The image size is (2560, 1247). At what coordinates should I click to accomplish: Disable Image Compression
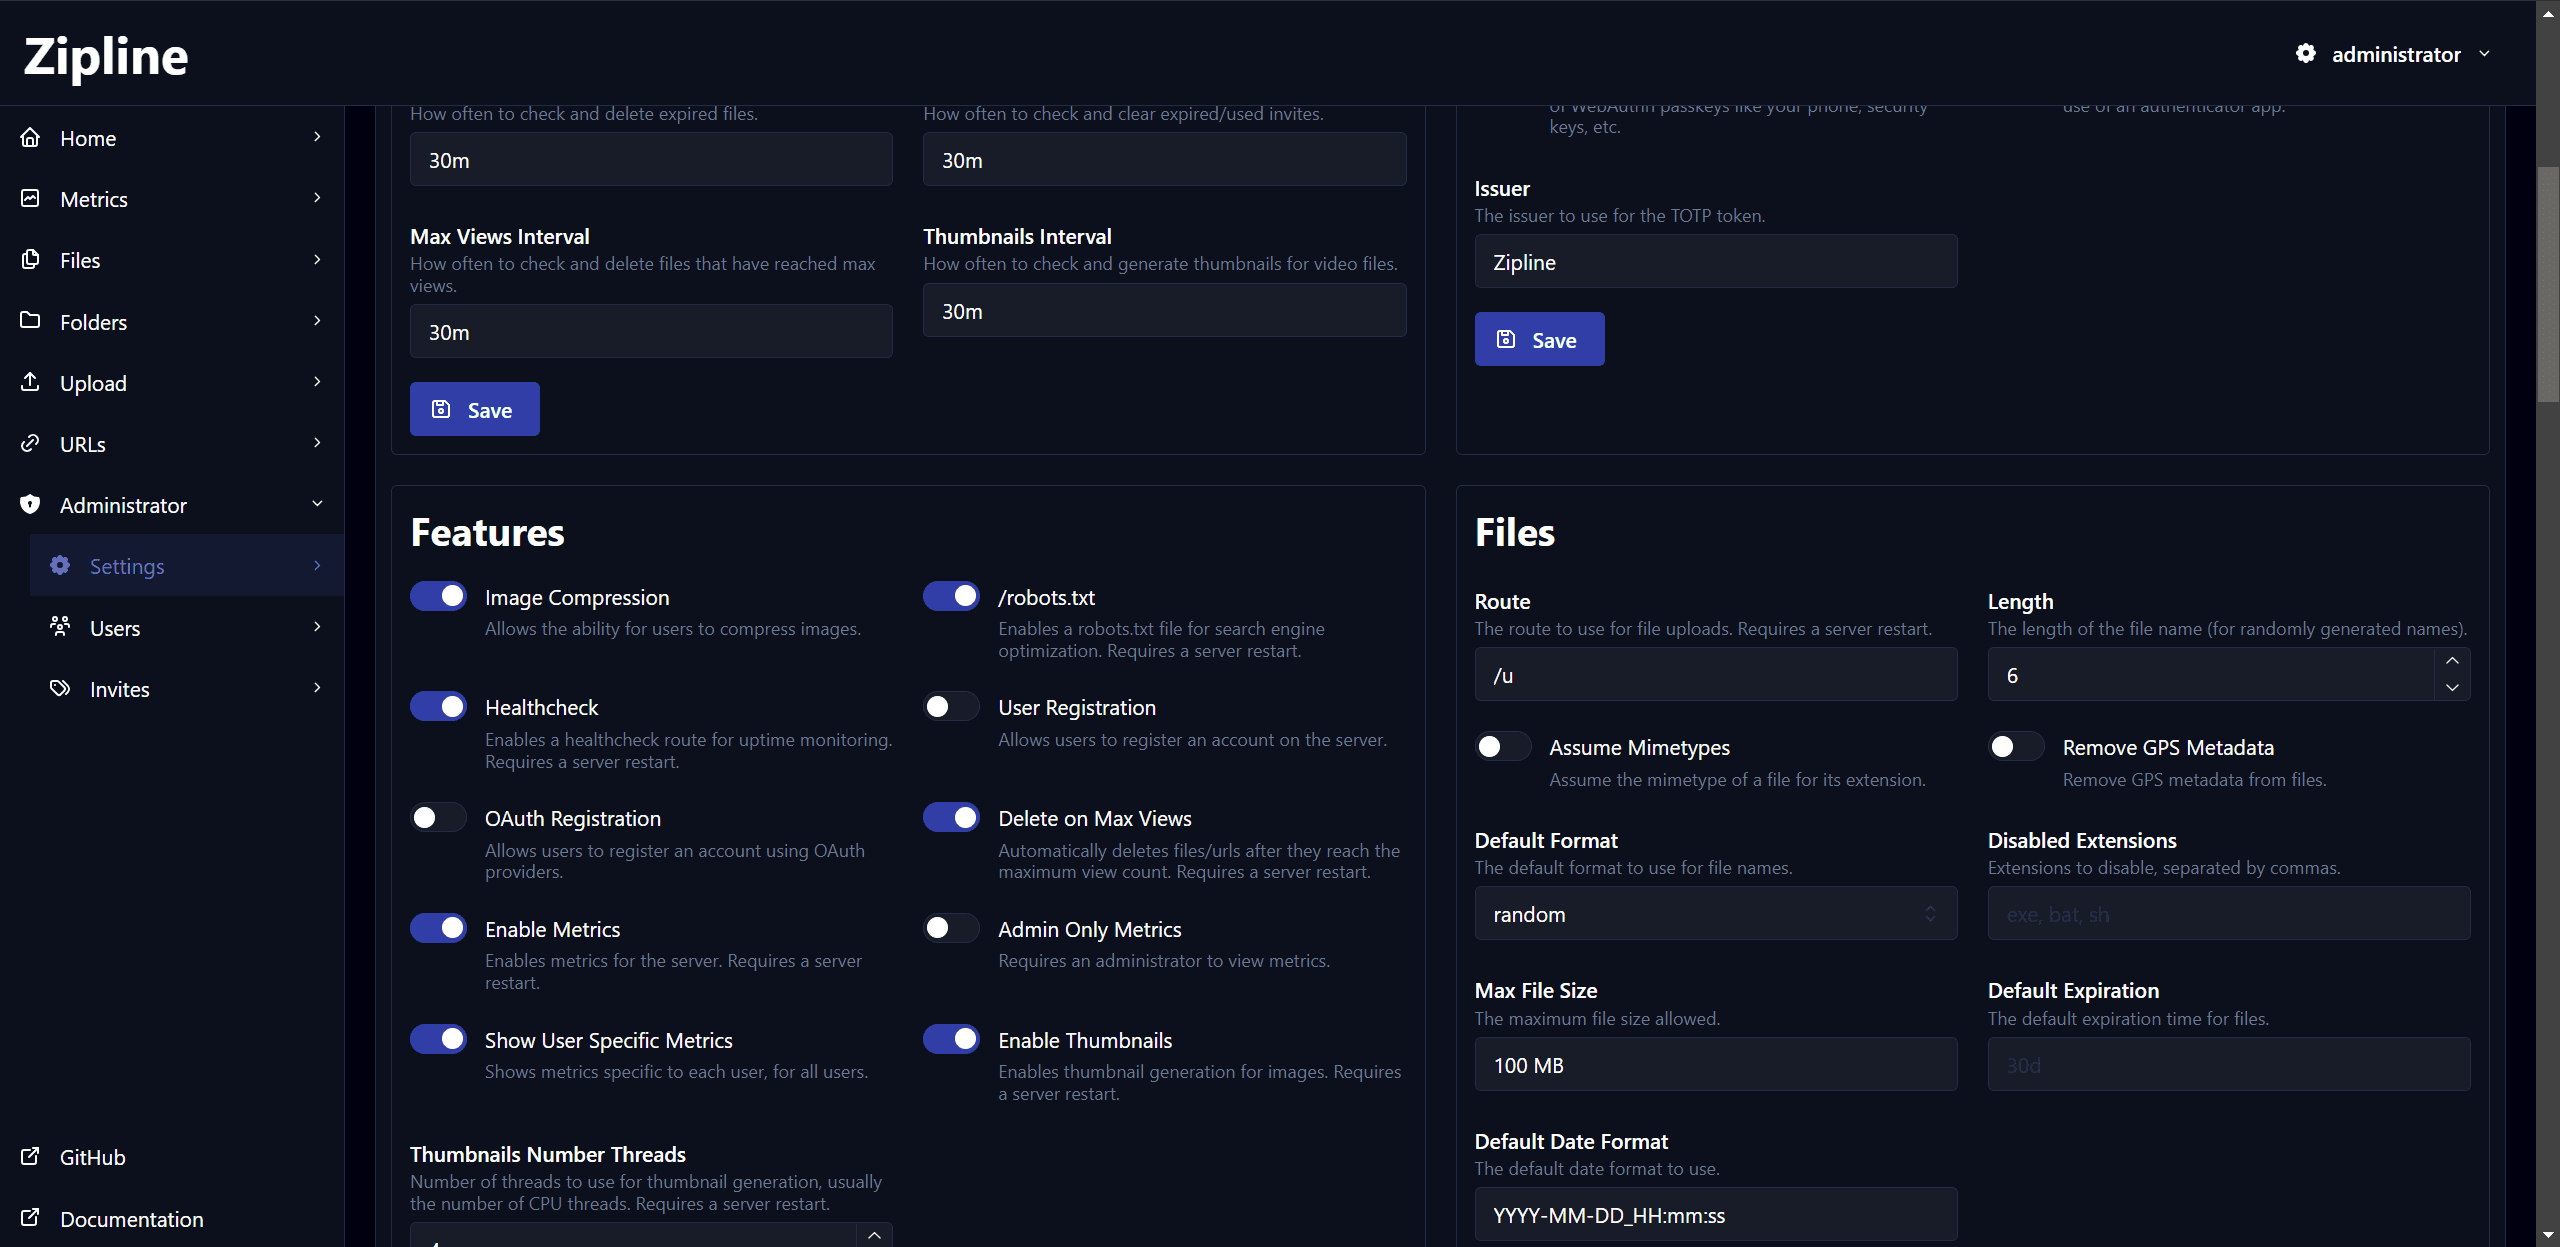point(438,596)
